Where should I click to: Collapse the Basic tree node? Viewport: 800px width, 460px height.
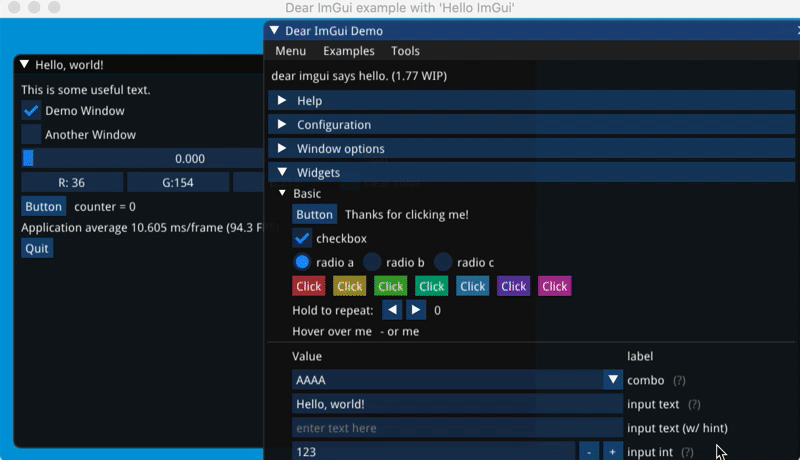(x=282, y=193)
